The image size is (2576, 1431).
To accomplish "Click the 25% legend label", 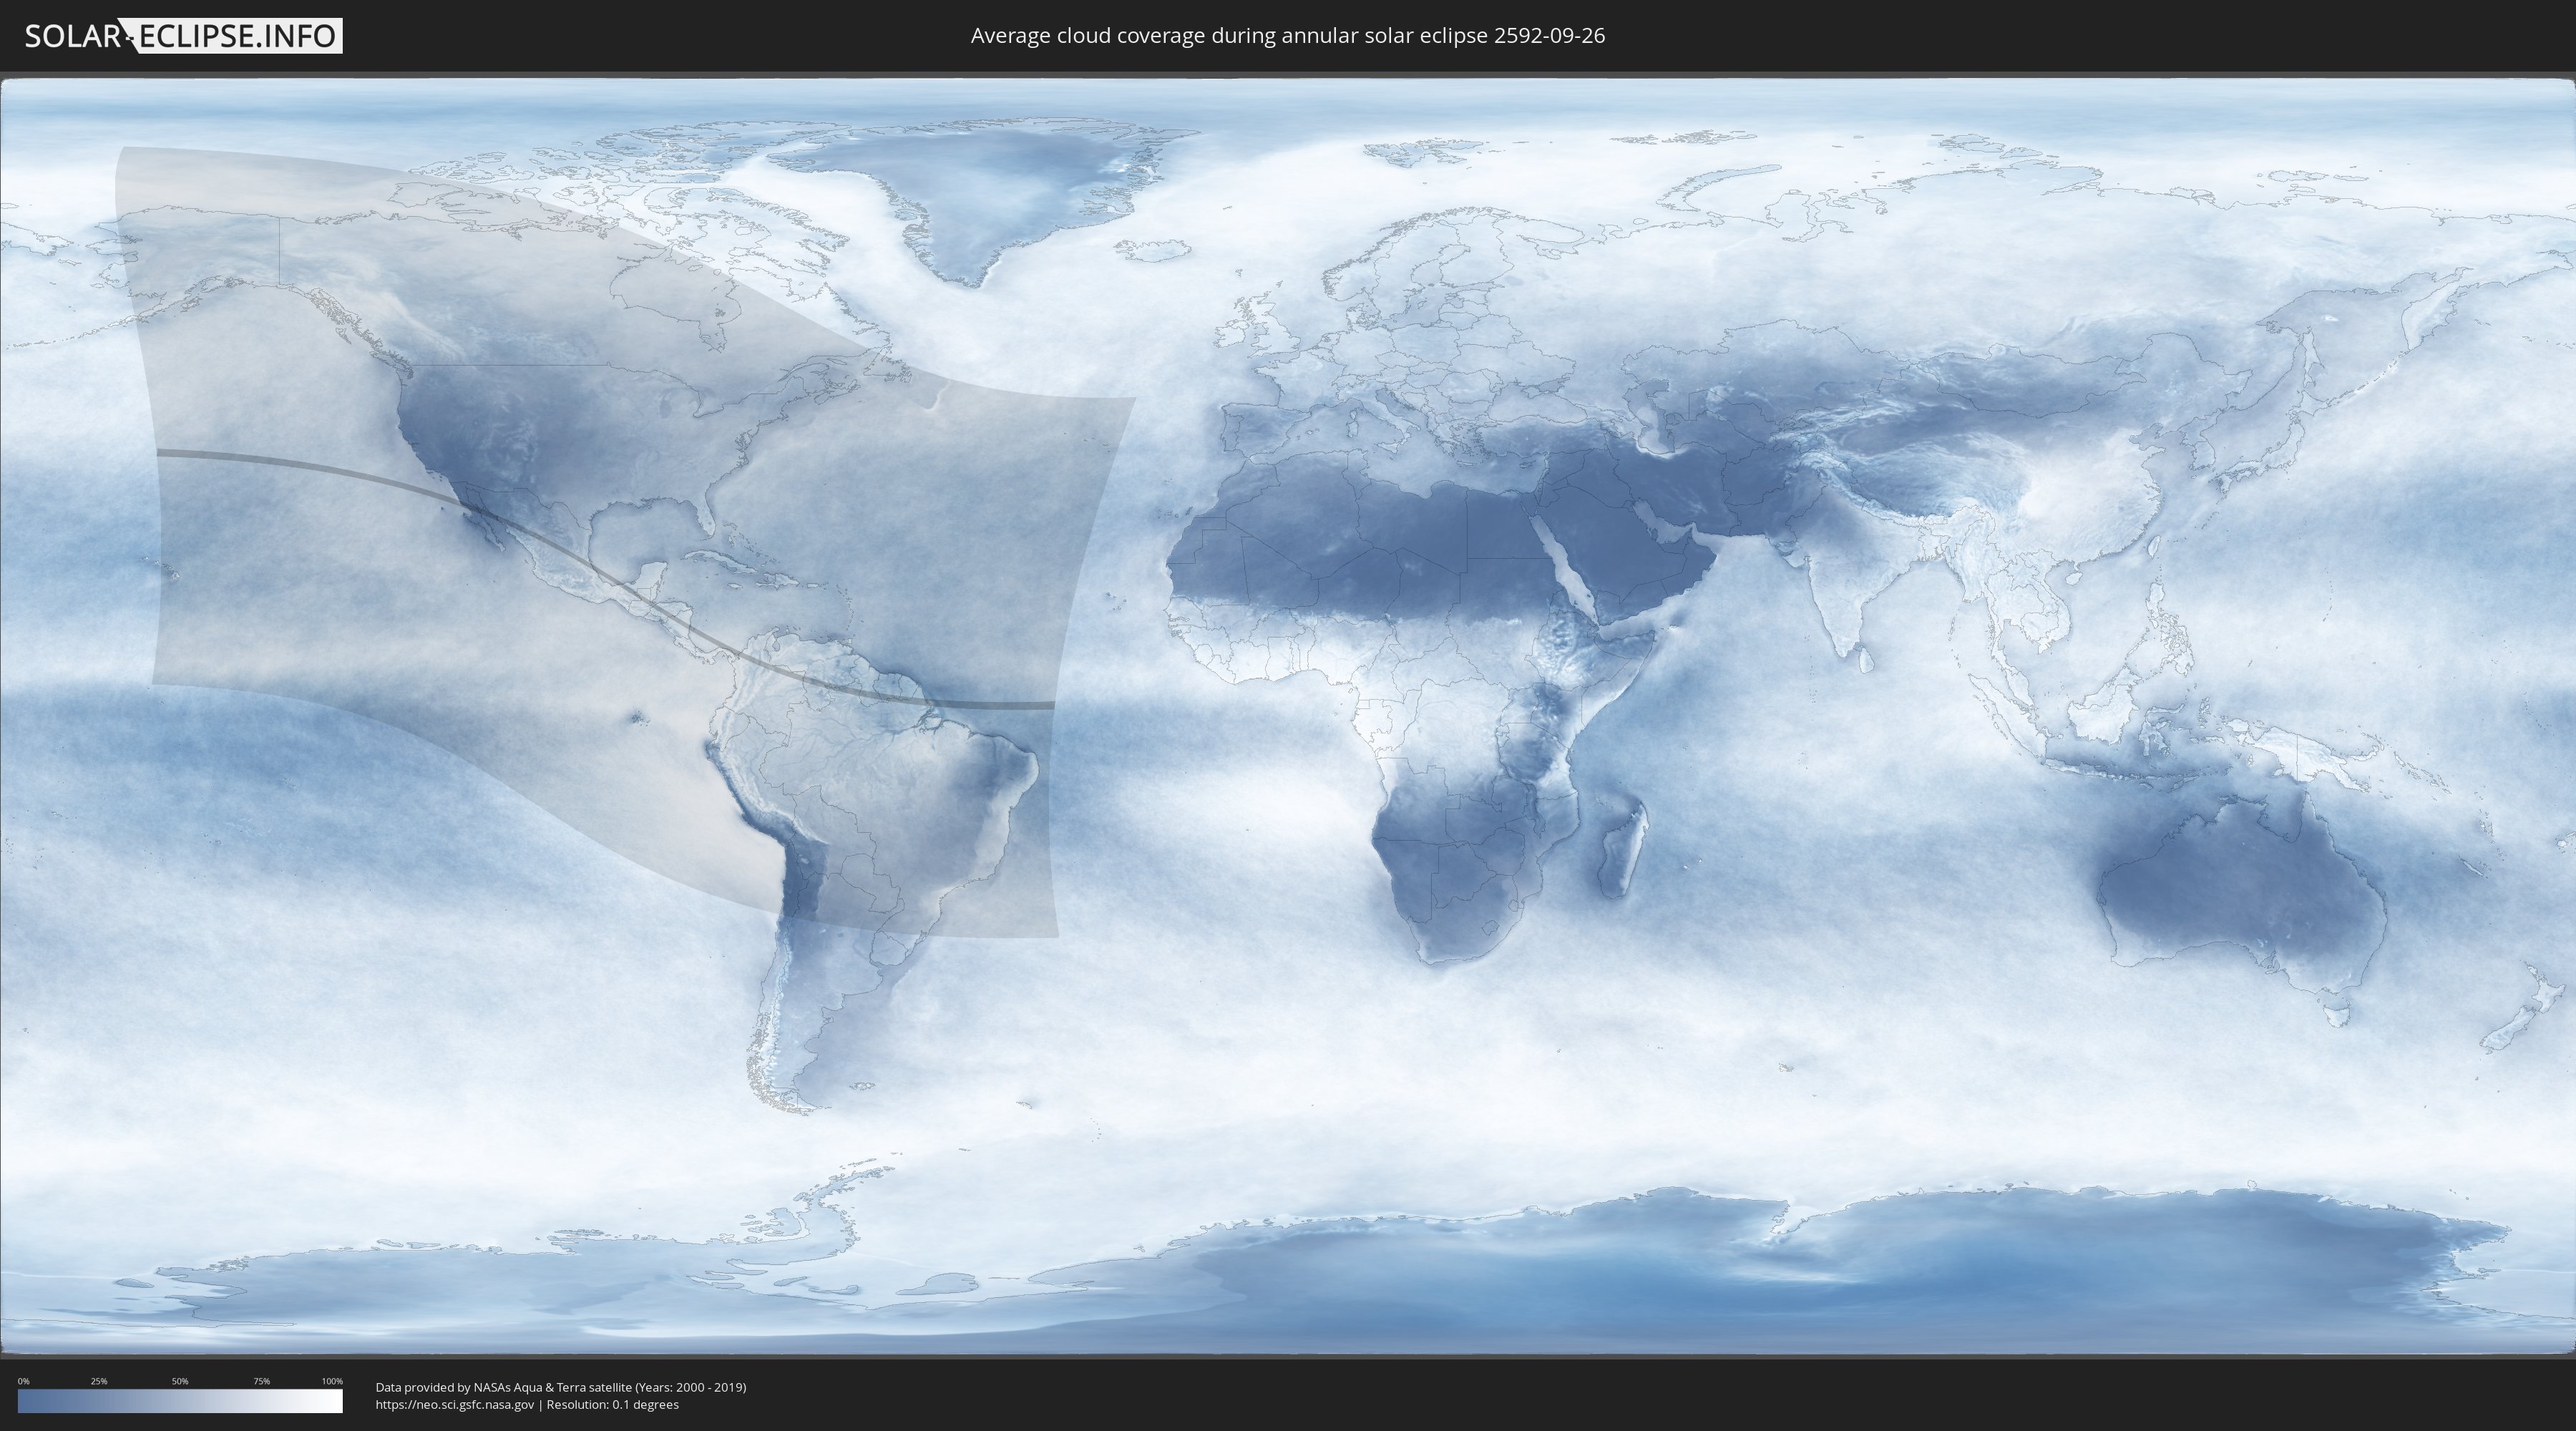I will (99, 1381).
